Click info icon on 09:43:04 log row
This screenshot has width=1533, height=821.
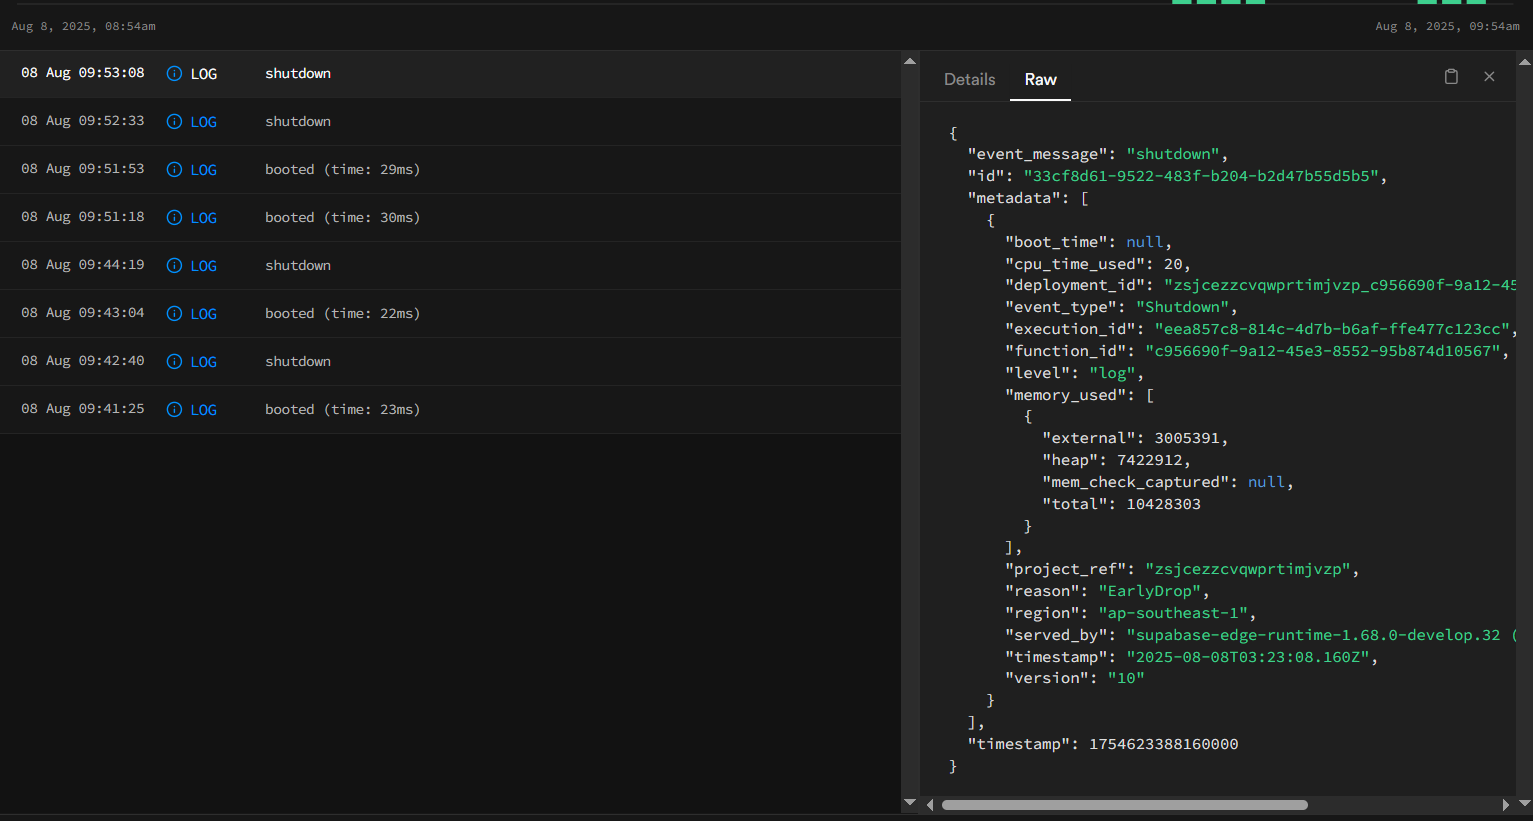174,314
